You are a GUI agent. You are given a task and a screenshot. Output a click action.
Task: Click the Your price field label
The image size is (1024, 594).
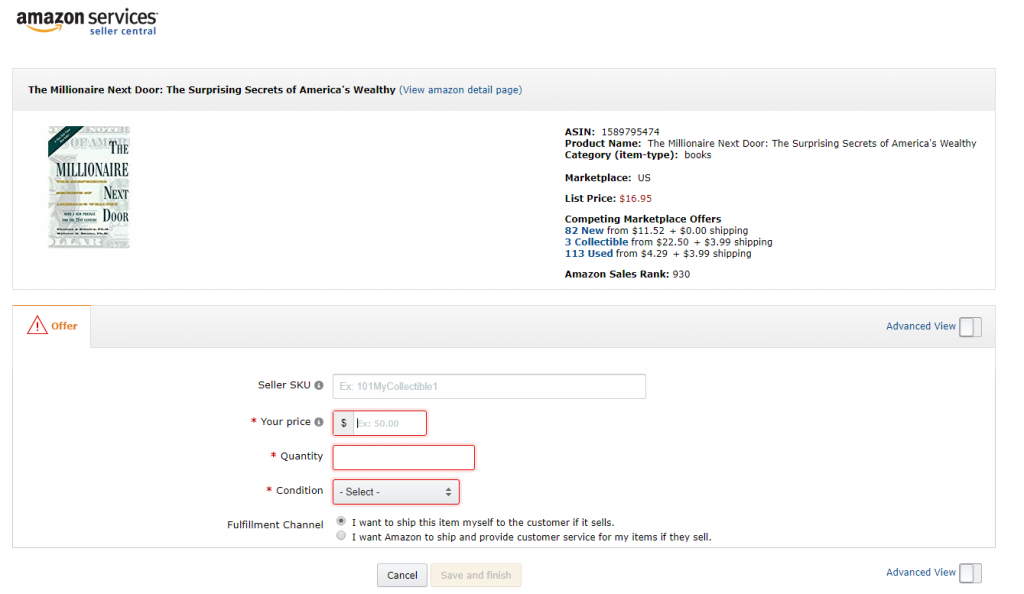pyautogui.click(x=285, y=422)
